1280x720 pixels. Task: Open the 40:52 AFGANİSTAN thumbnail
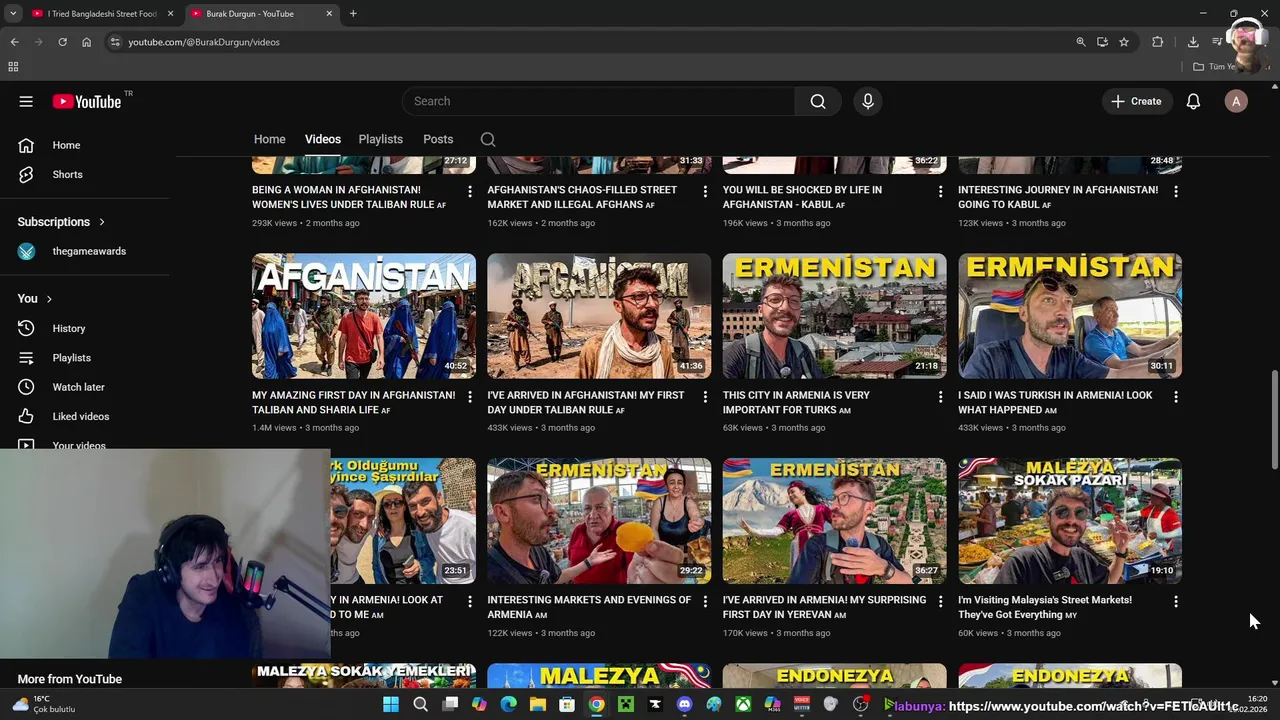tap(364, 316)
